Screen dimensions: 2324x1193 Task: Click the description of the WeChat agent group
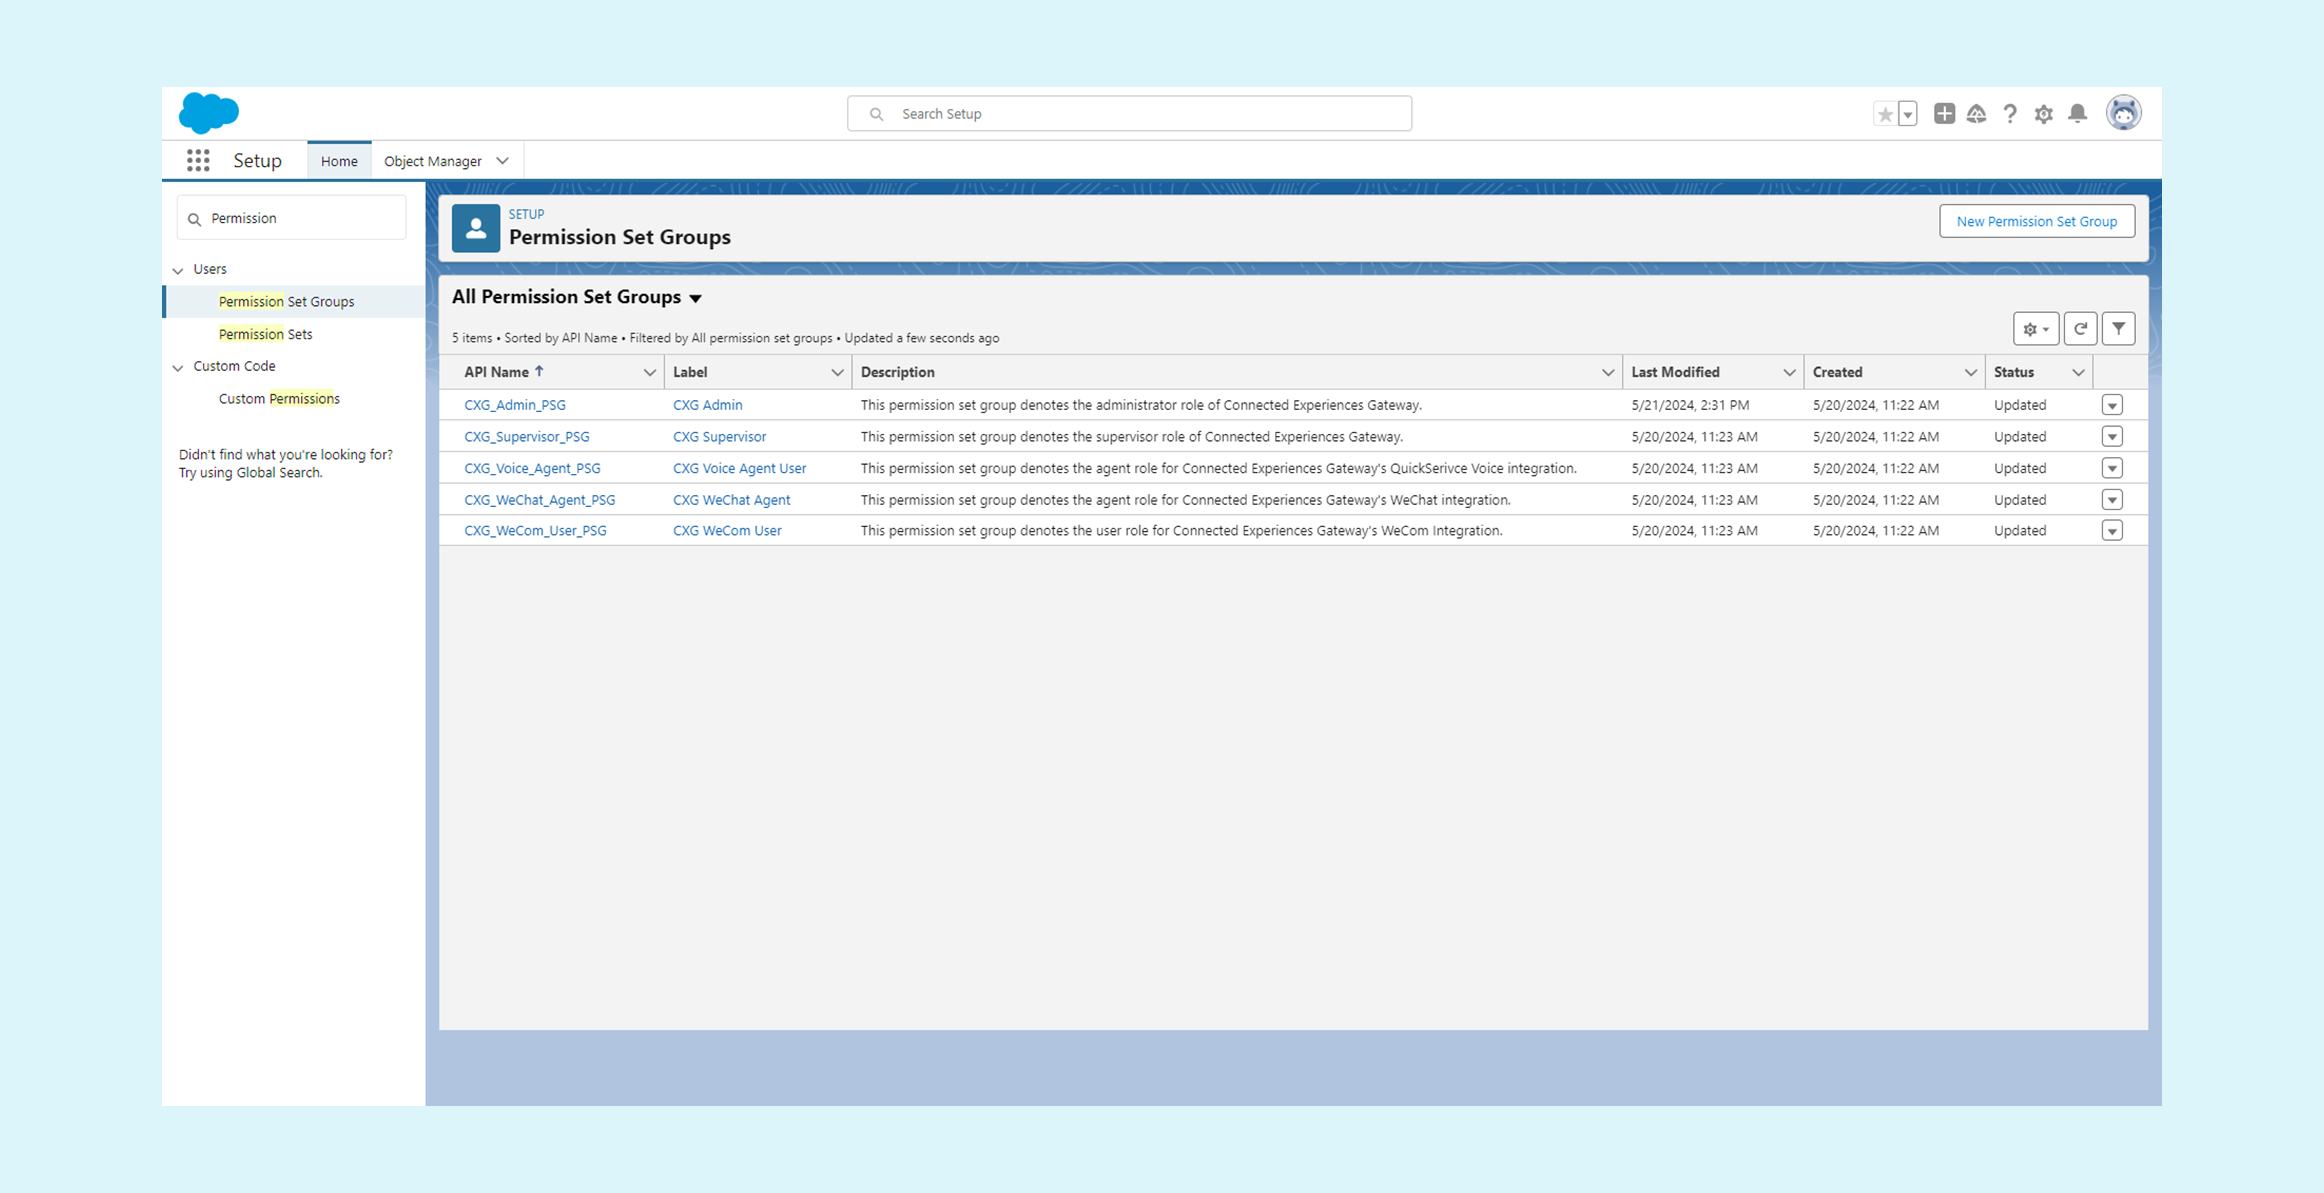[x=1185, y=500]
